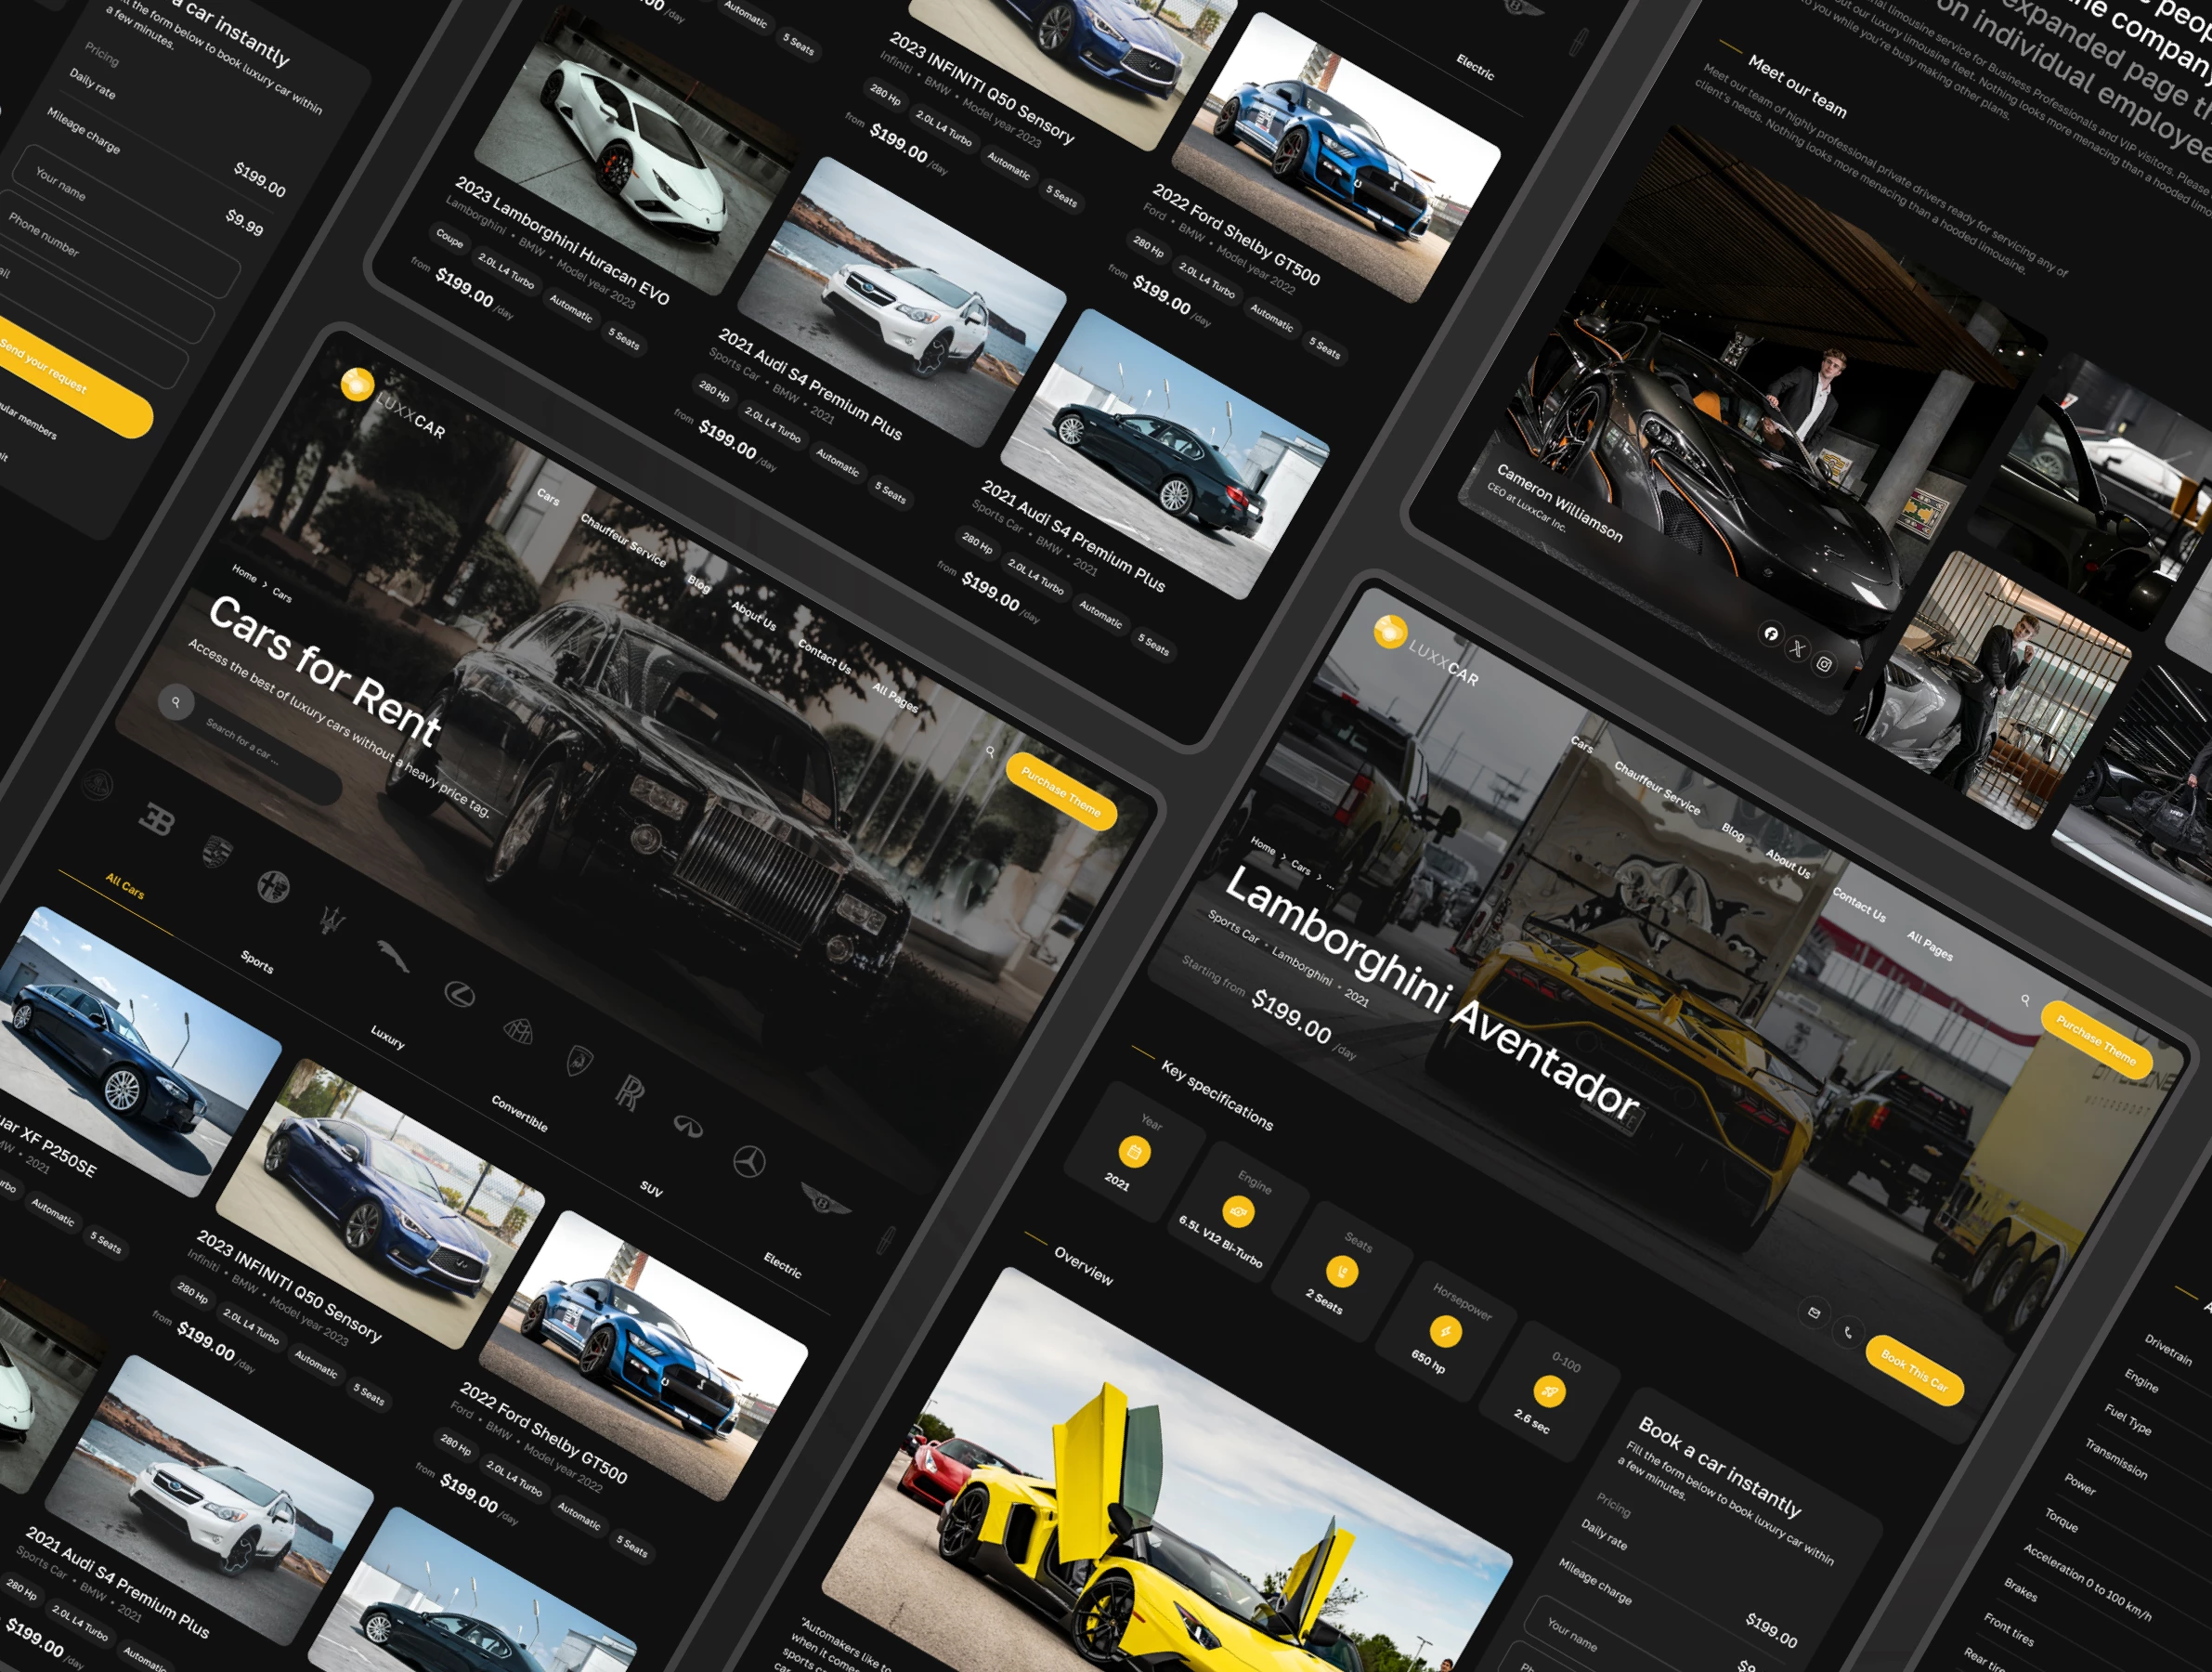Click the '2.6 sec' value
2212x1672 pixels.
(1531, 1420)
